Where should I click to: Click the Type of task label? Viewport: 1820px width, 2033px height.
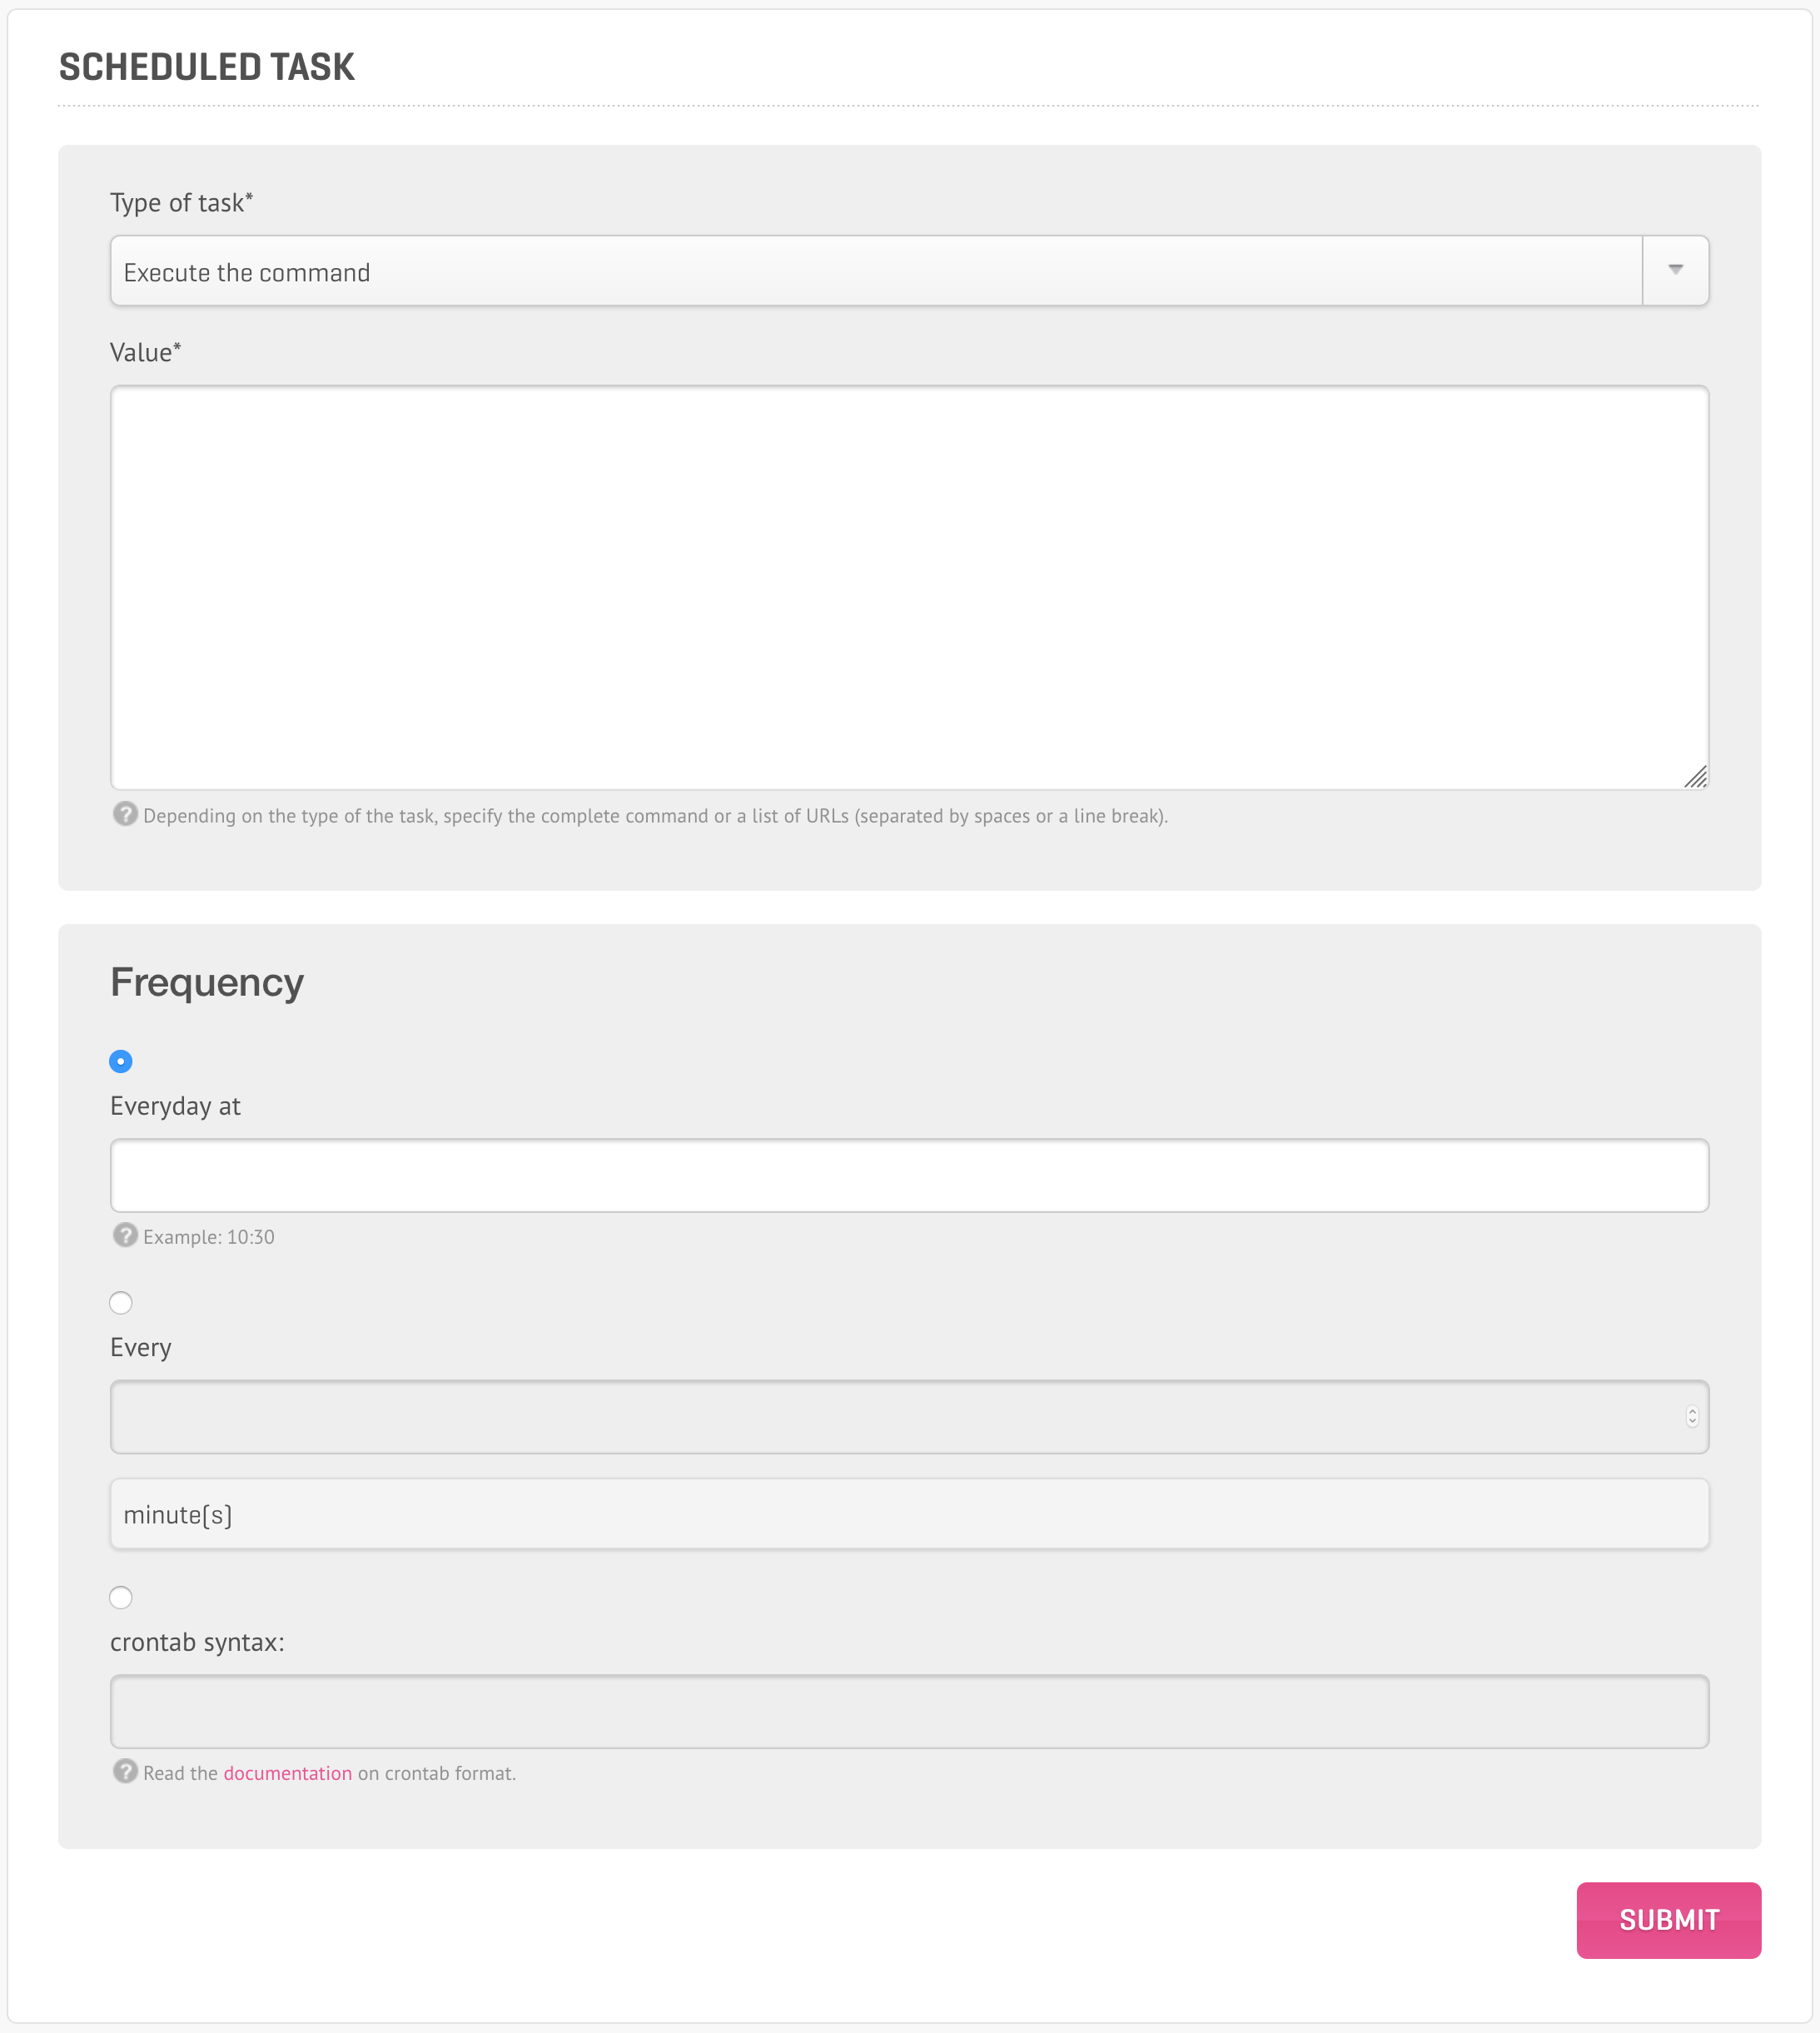(x=181, y=203)
